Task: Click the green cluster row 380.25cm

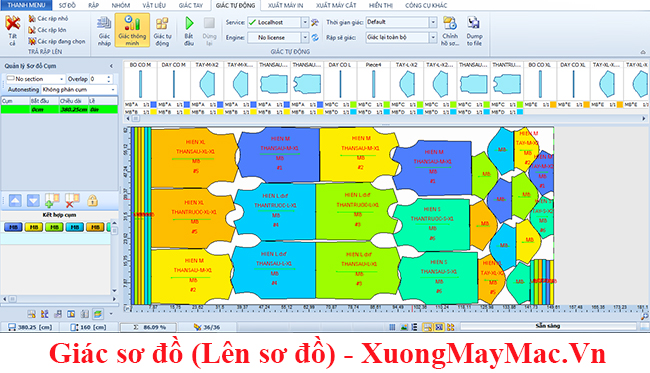Action: tap(59, 109)
